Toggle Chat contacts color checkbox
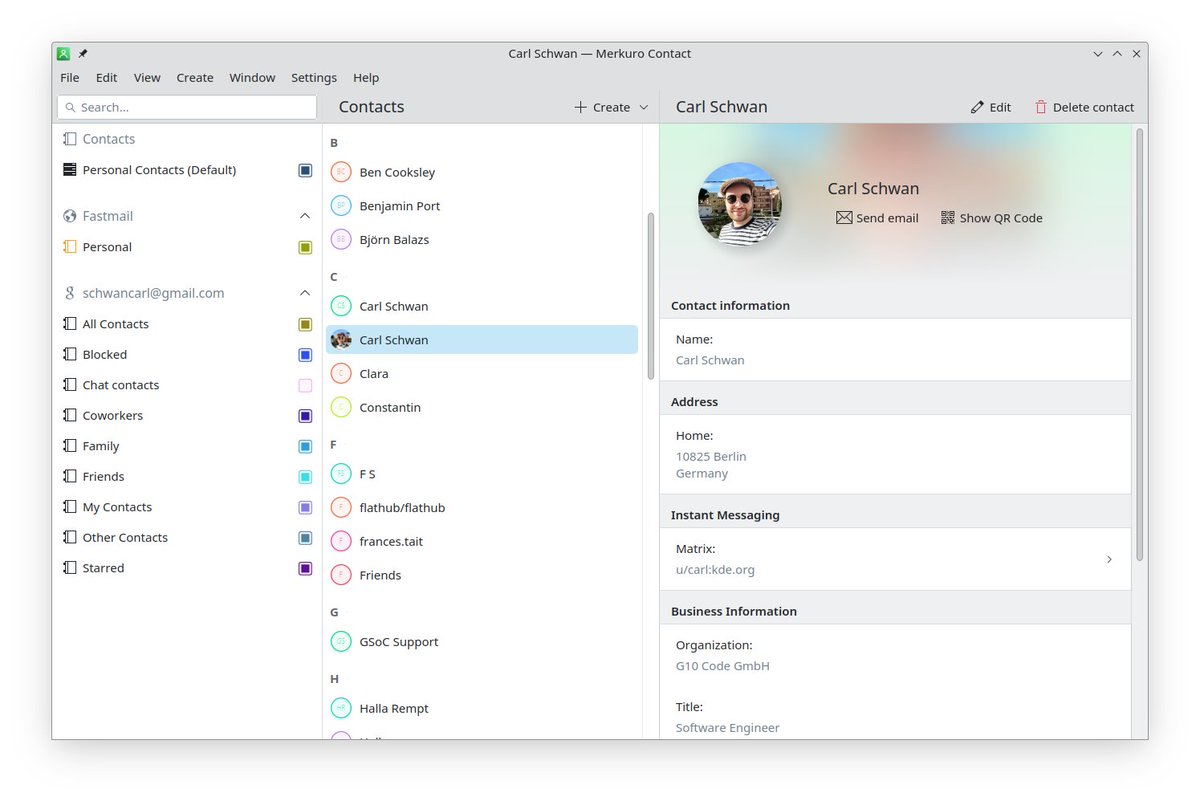 click(305, 385)
